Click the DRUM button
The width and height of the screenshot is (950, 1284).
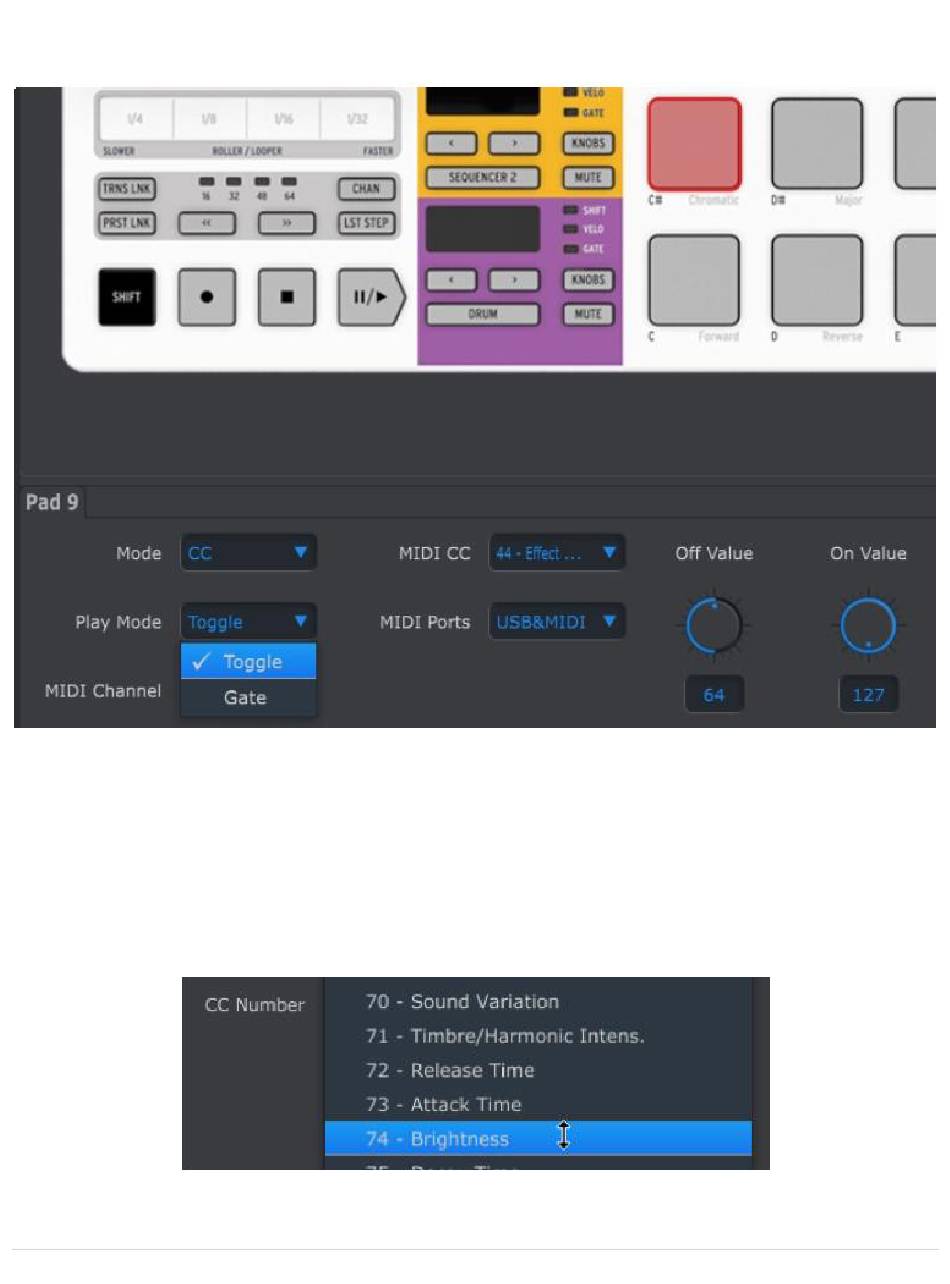(483, 314)
